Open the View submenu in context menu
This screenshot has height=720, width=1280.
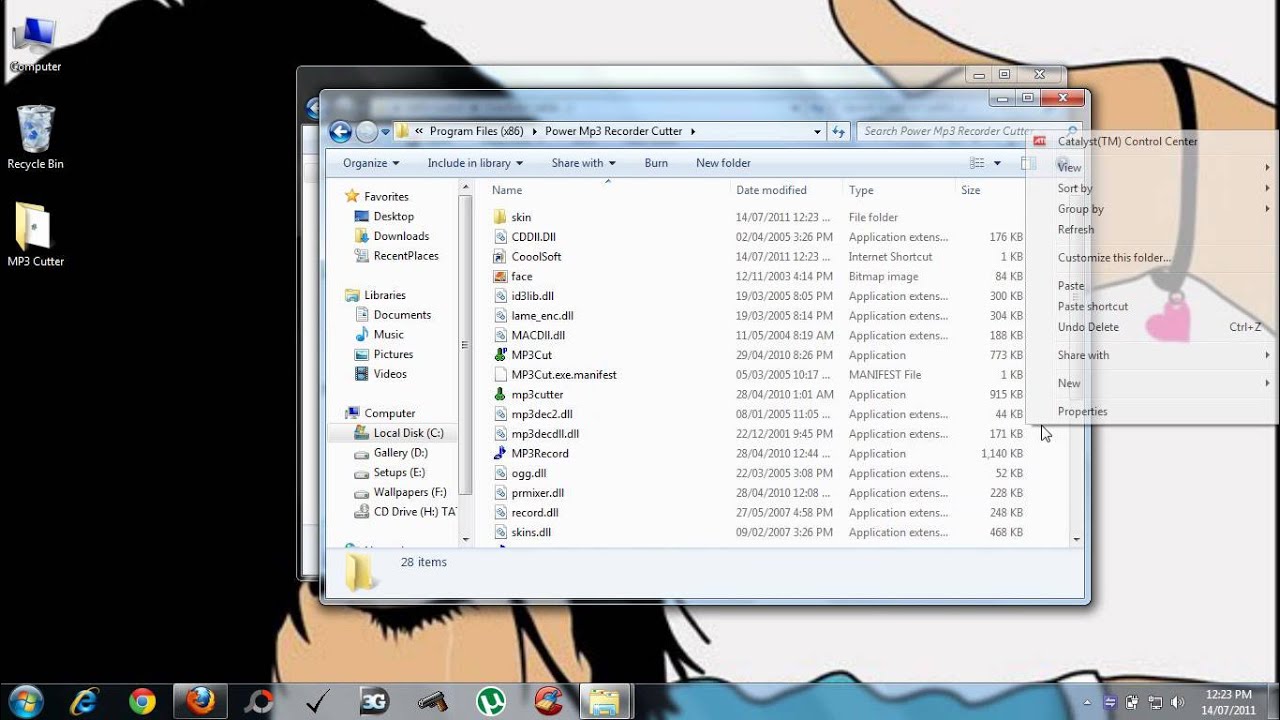[1151, 167]
